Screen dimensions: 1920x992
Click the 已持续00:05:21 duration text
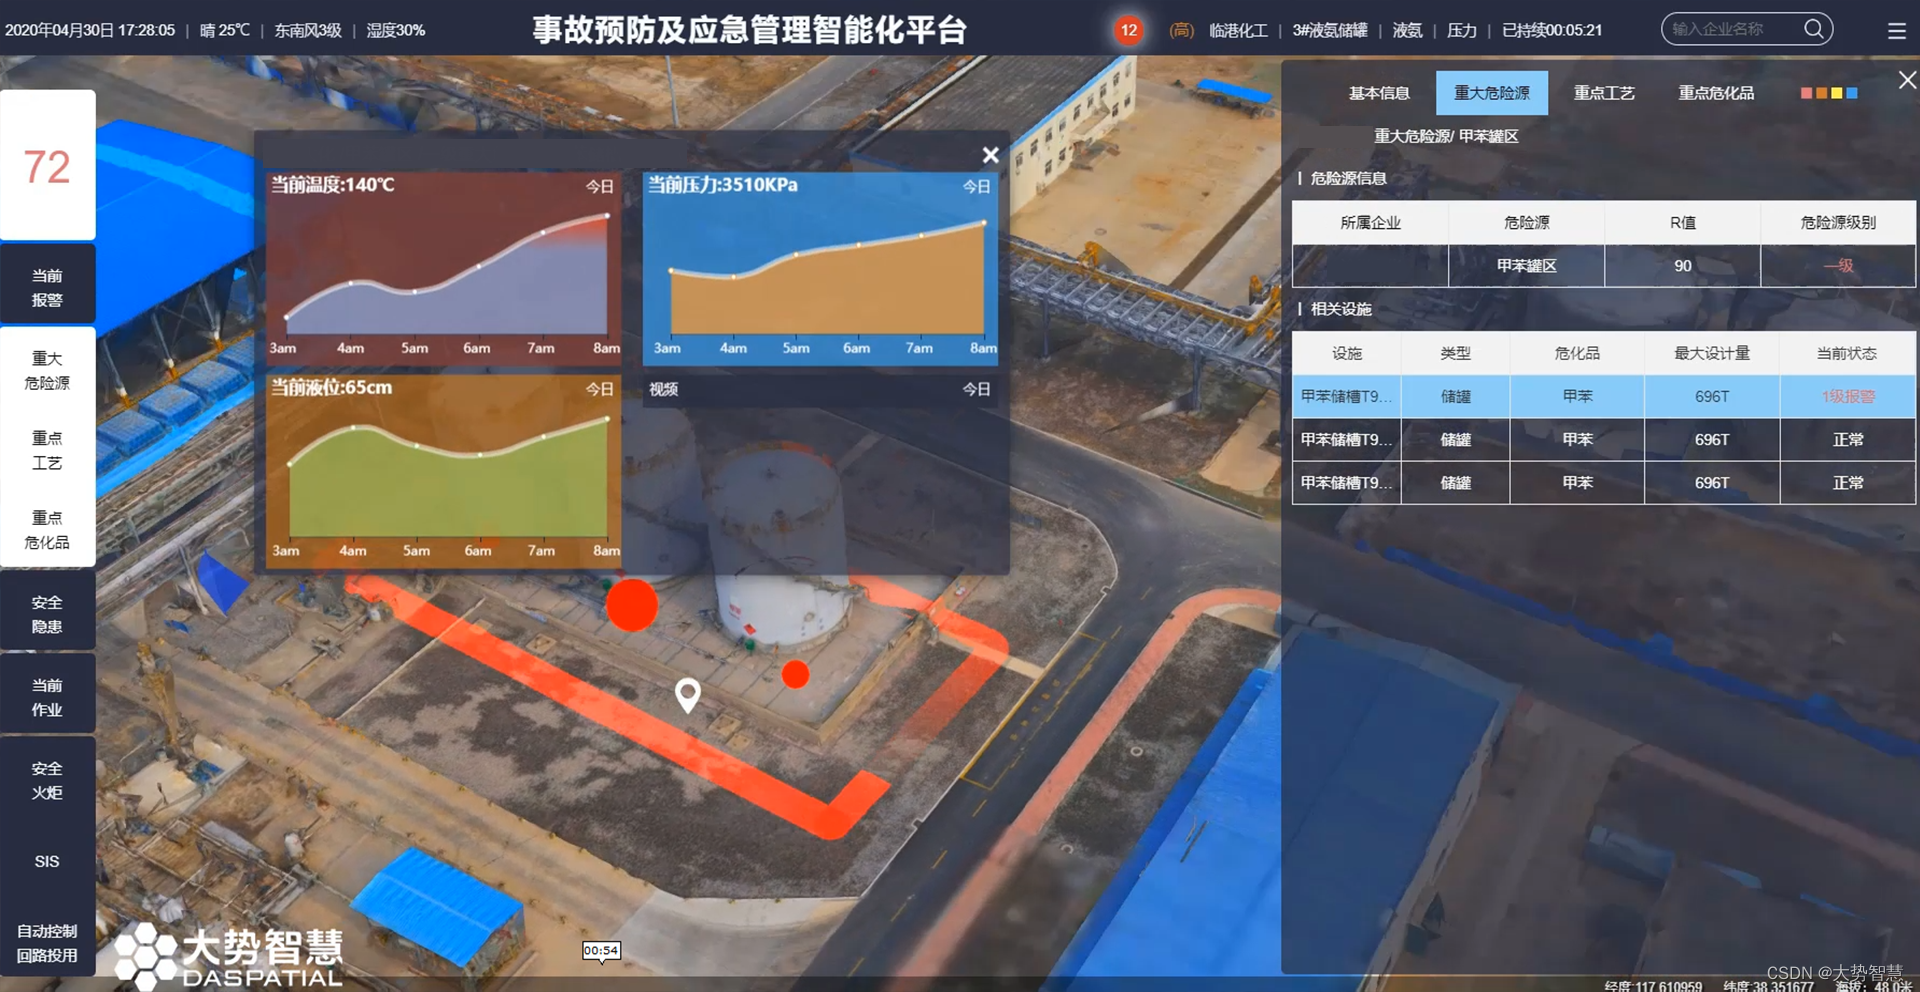1552,31
